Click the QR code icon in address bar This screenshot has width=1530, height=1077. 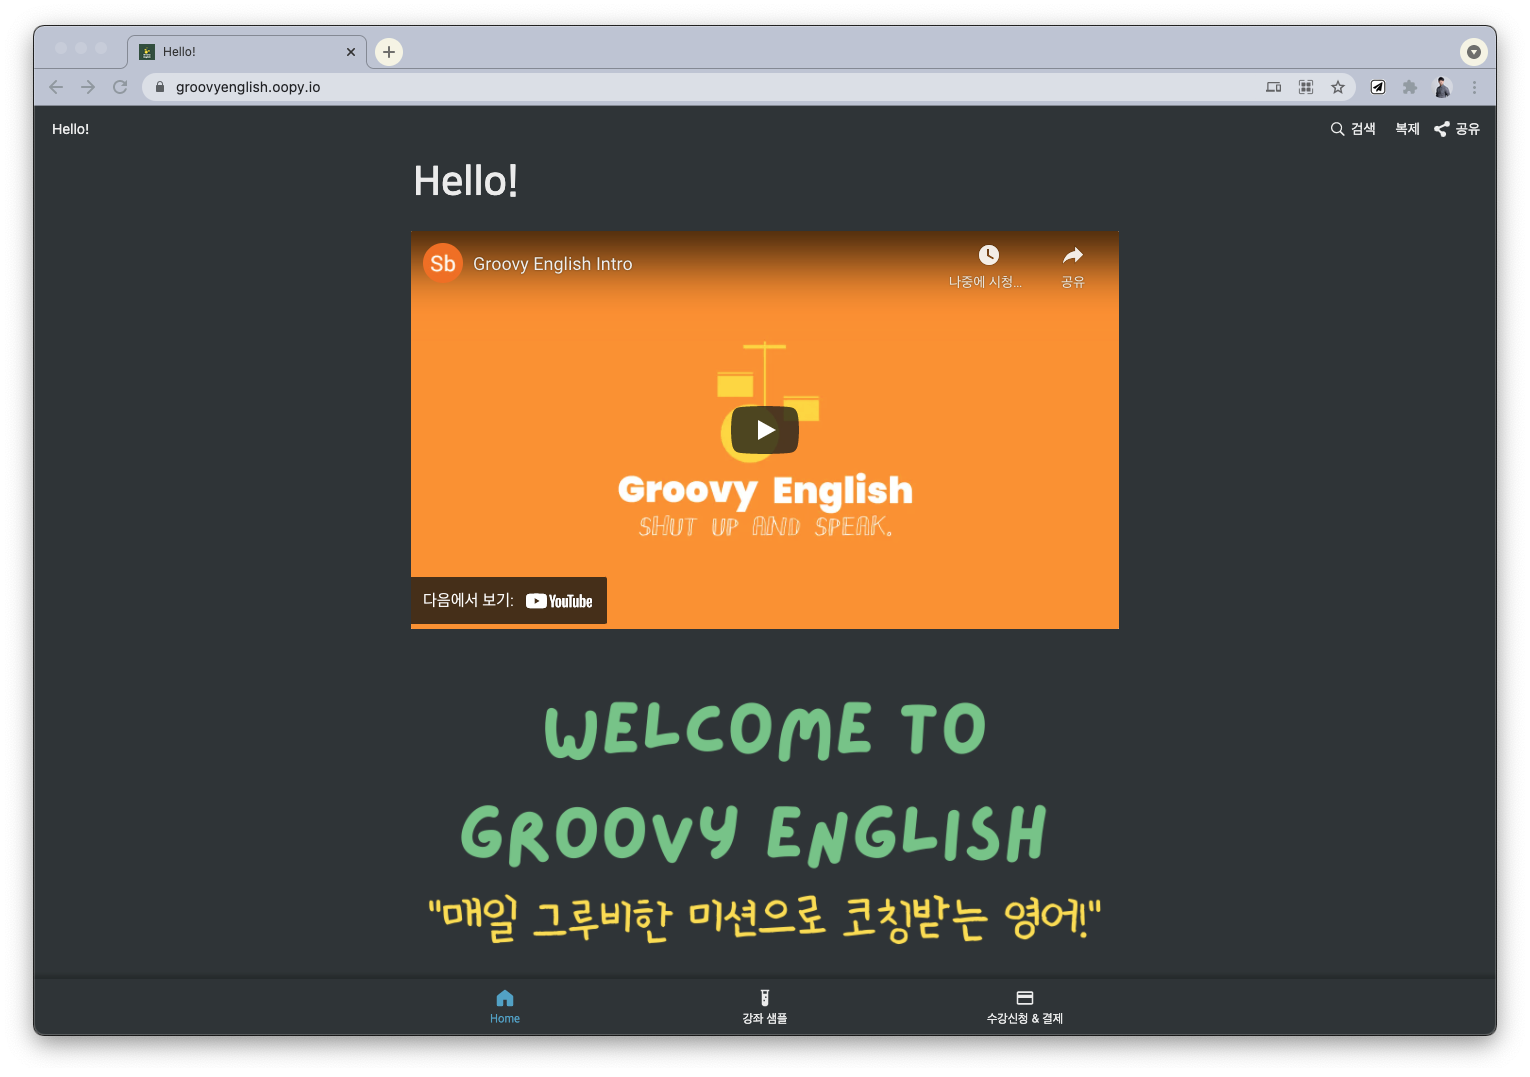[1306, 87]
